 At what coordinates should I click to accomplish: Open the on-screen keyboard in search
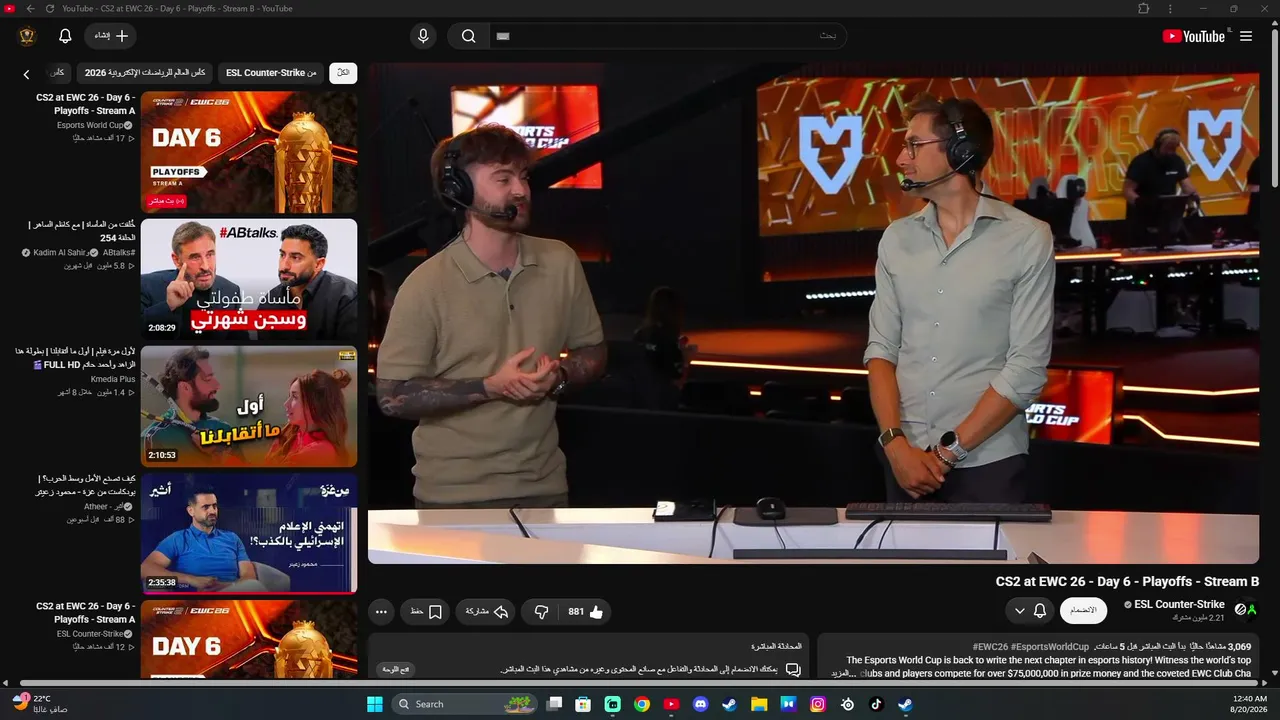coord(503,36)
